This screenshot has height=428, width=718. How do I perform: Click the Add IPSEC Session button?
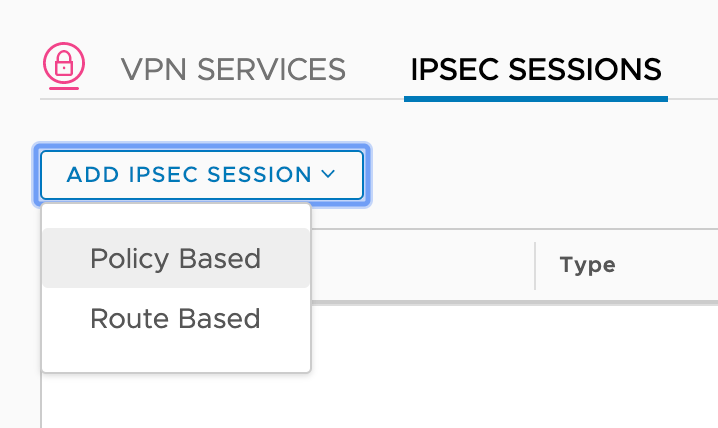[201, 175]
